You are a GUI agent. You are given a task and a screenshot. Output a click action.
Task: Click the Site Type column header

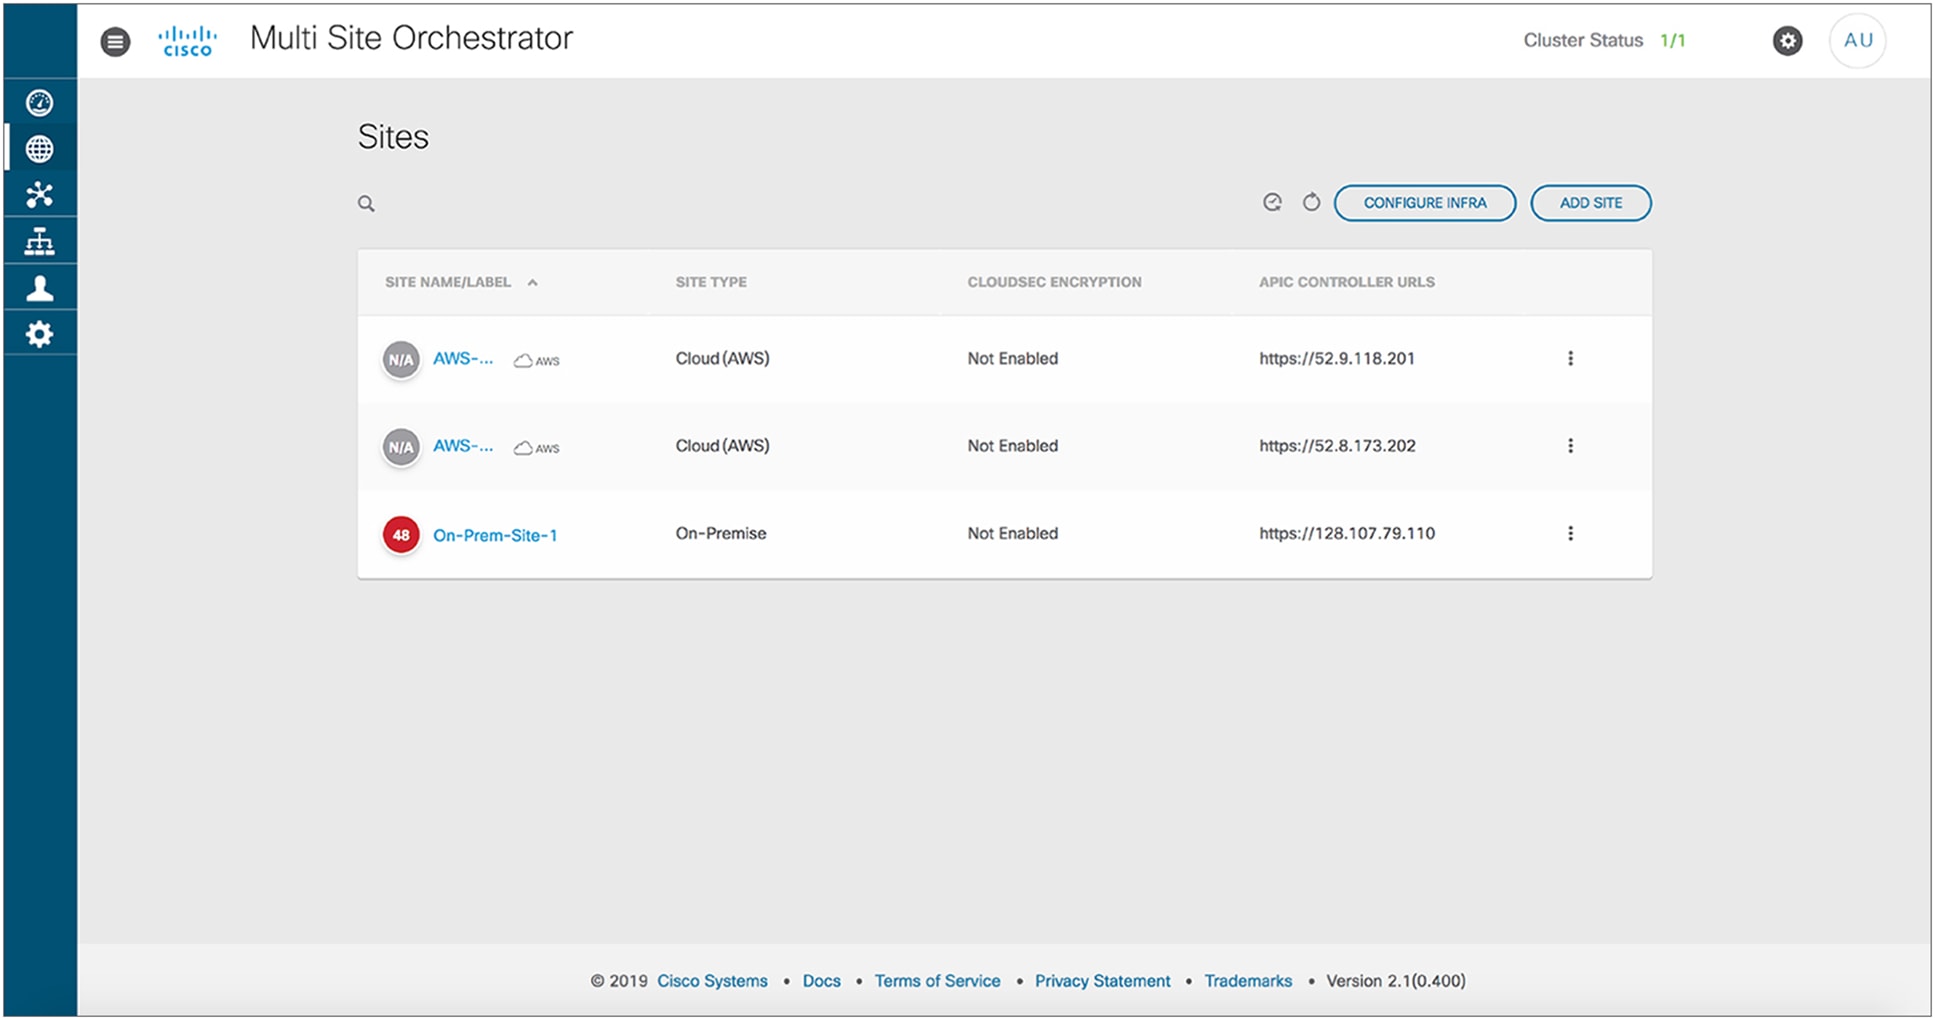pyautogui.click(x=711, y=282)
